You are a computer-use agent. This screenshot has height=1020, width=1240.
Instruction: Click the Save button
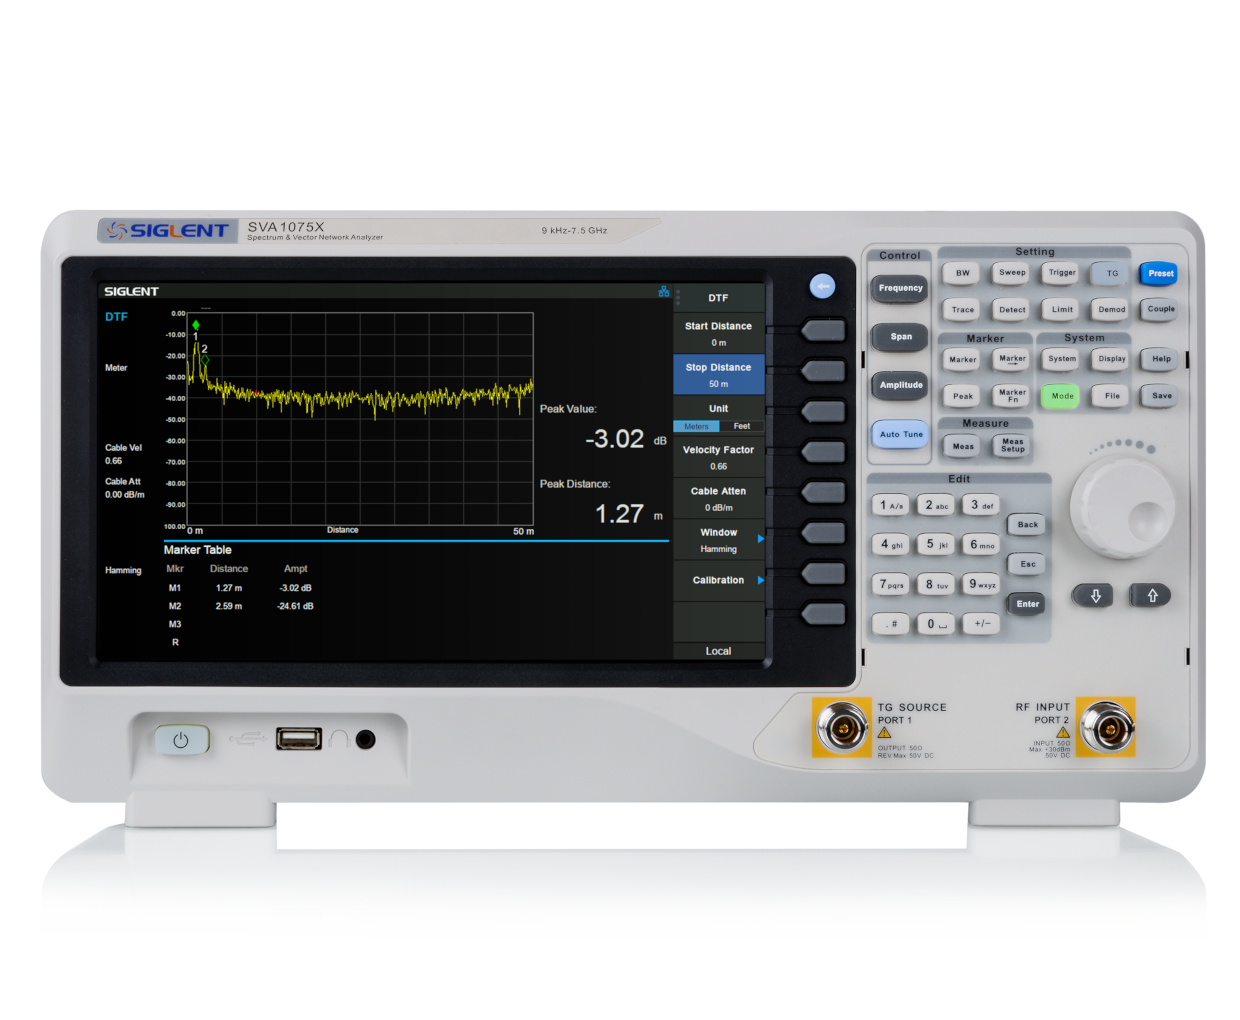click(x=1161, y=396)
